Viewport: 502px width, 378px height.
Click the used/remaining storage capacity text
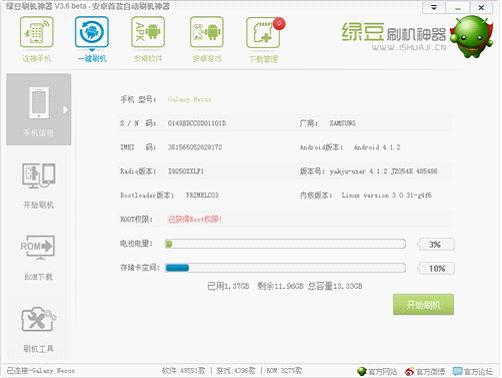[x=285, y=286]
